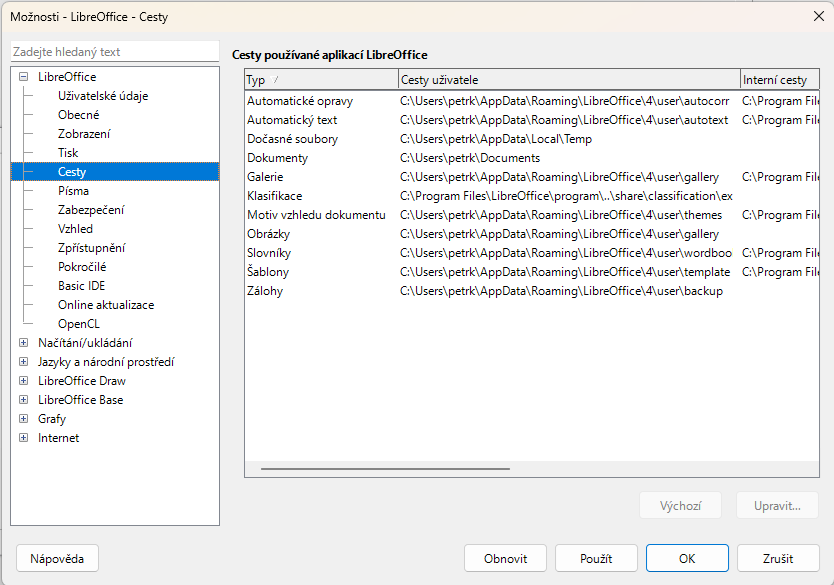The height and width of the screenshot is (585, 834).
Task: Expand the Grafy node
Action: click(x=23, y=419)
